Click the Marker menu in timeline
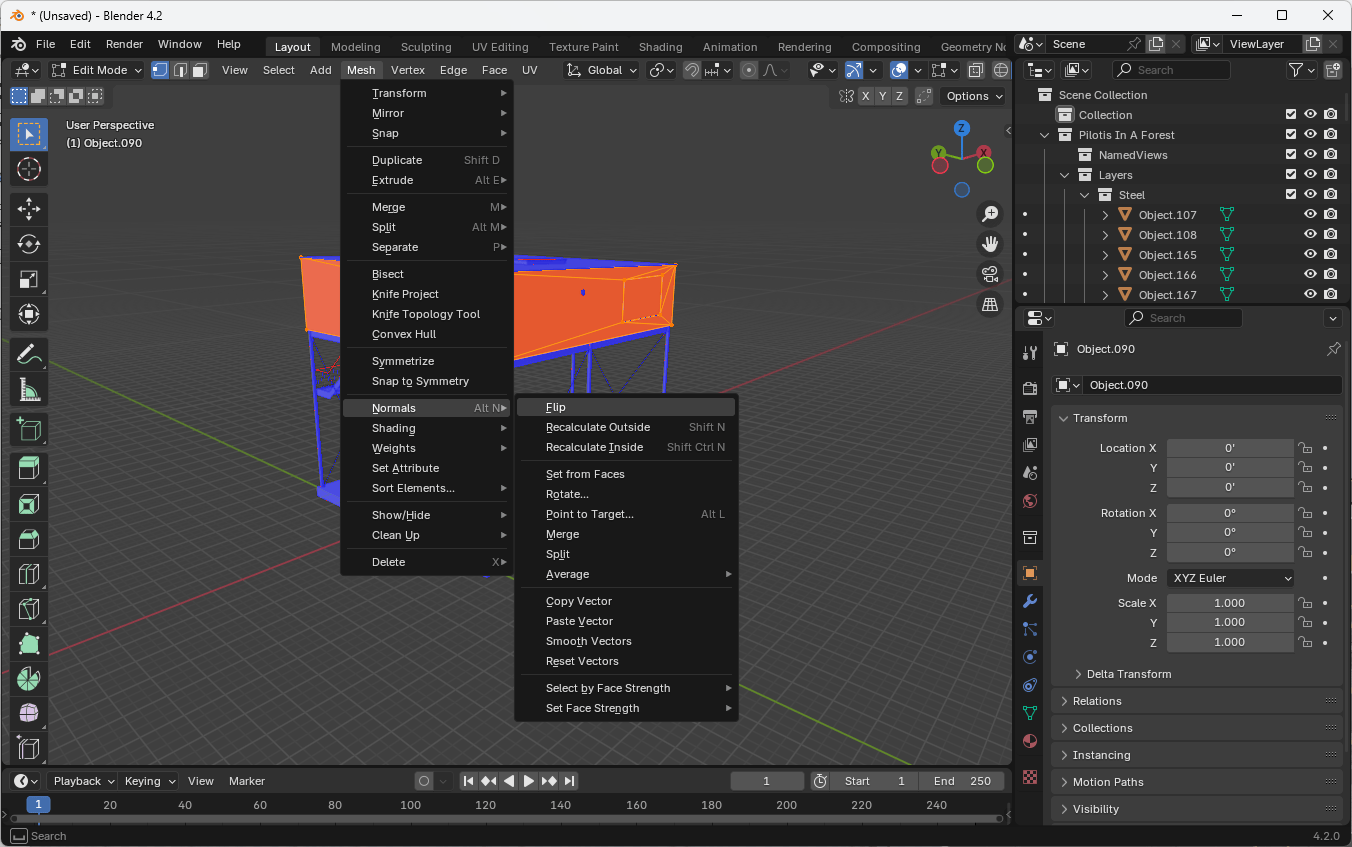The width and height of the screenshot is (1352, 847). pyautogui.click(x=247, y=781)
